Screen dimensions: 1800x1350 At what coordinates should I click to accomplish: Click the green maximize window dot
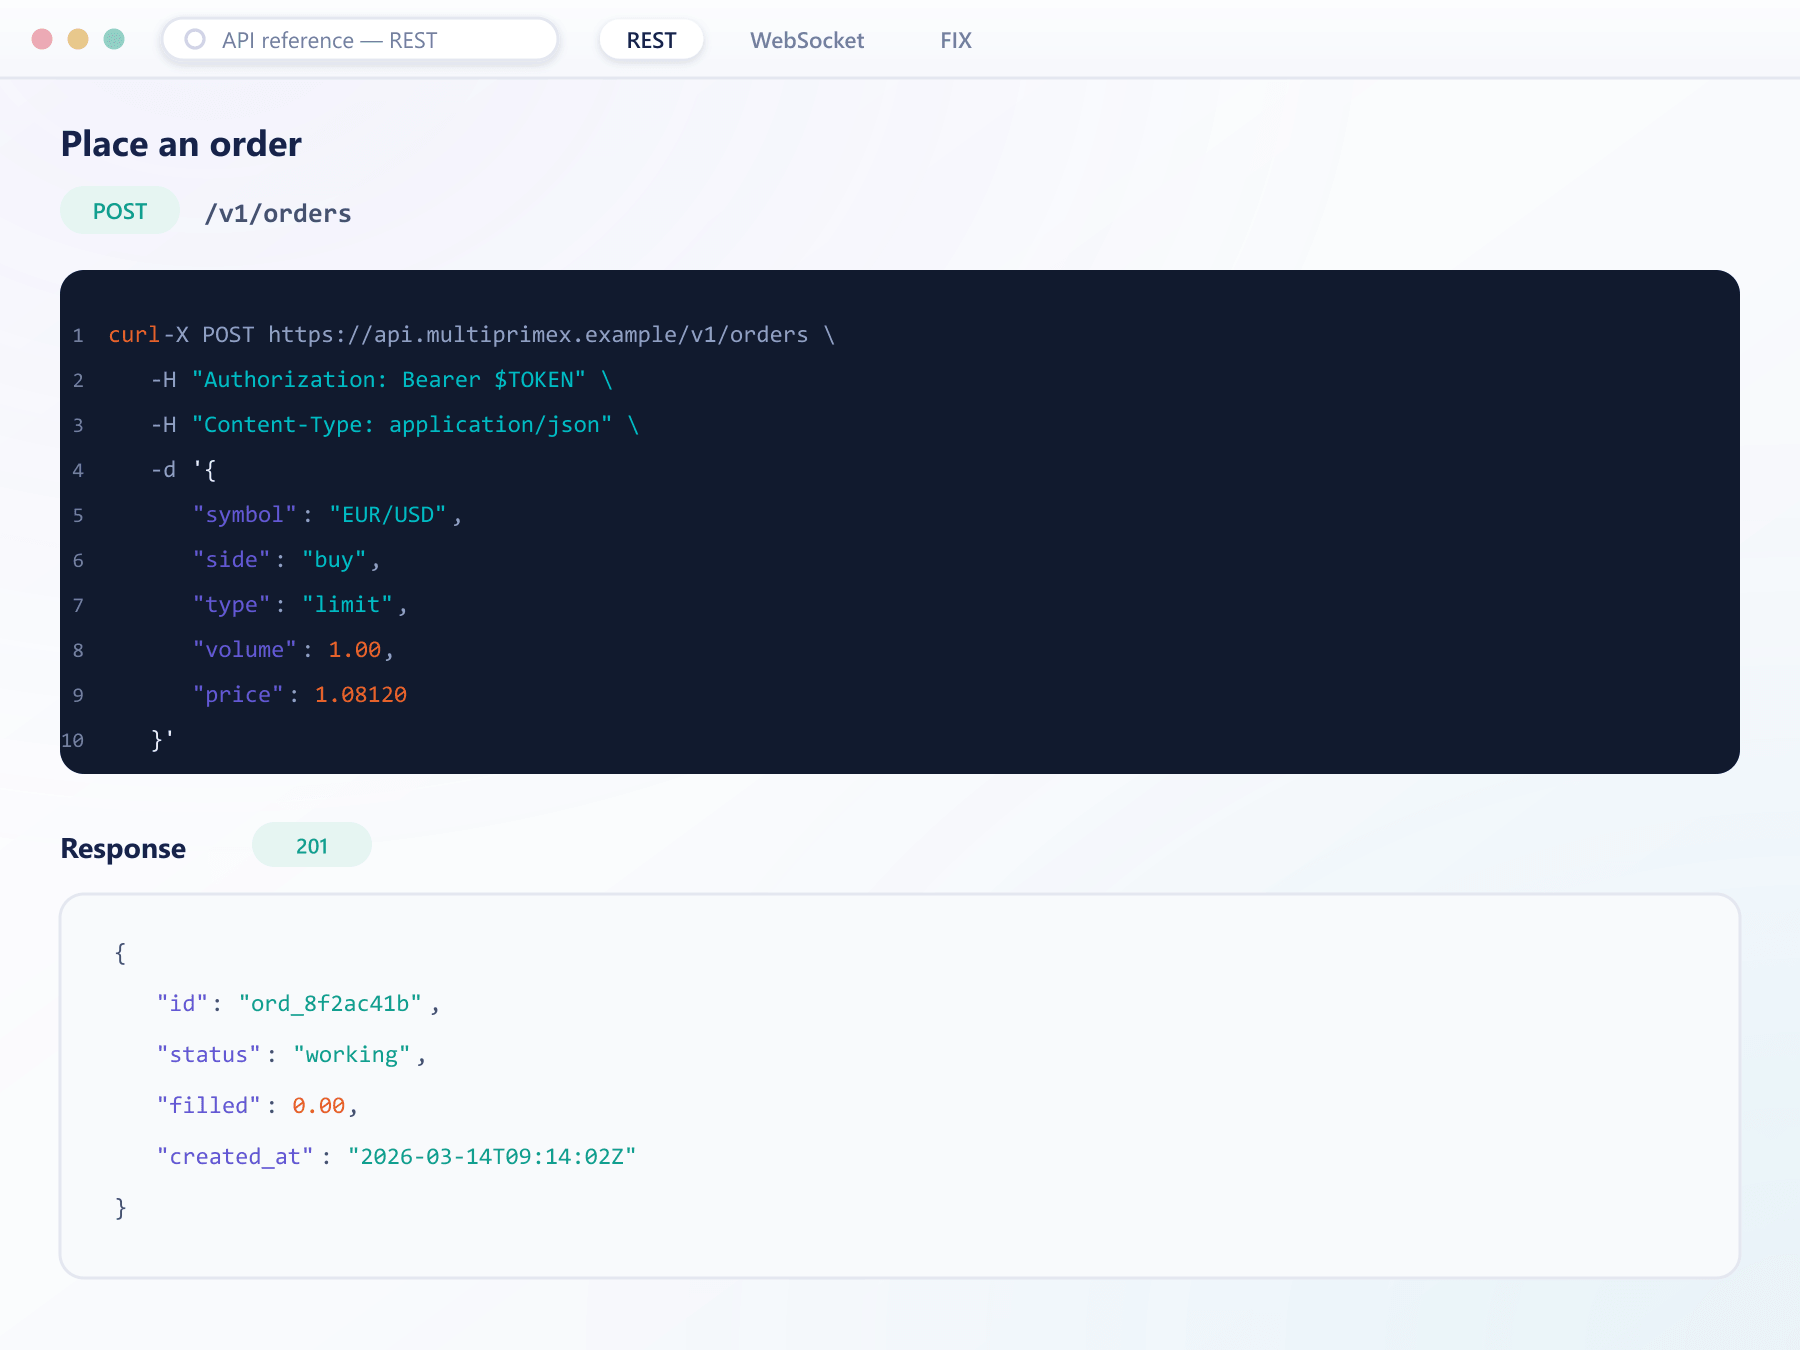click(114, 39)
